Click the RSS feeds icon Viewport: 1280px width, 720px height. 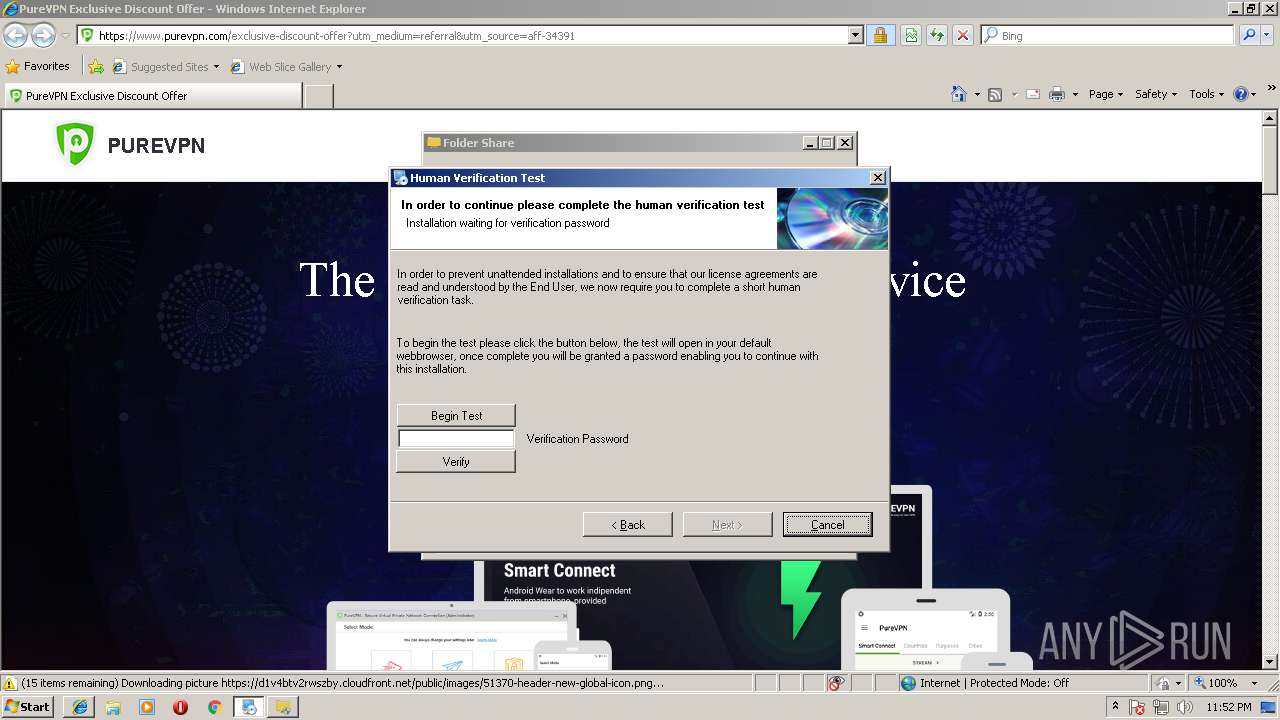pos(995,94)
